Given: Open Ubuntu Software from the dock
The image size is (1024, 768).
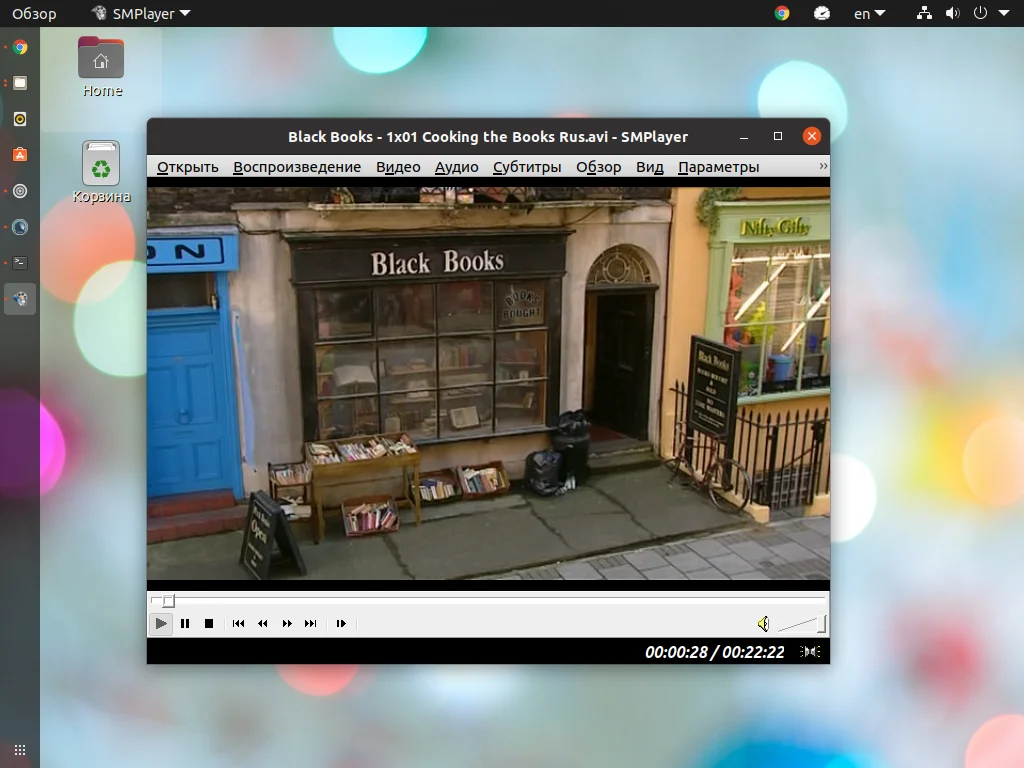Looking at the screenshot, I should (x=20, y=155).
